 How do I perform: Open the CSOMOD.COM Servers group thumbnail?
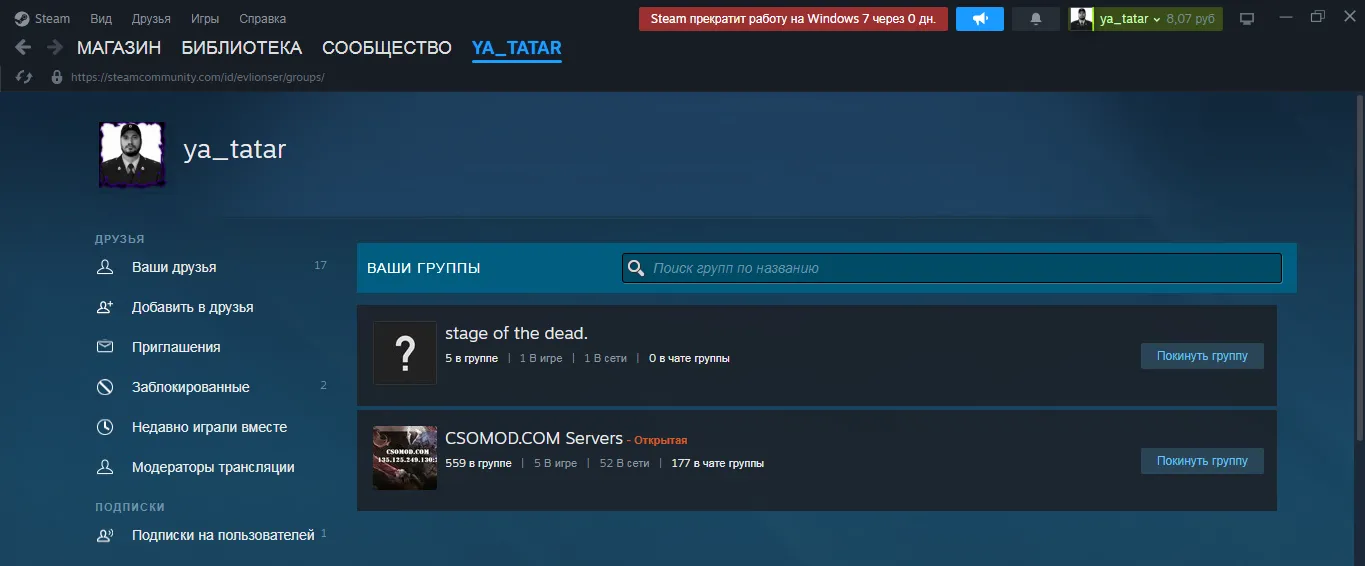tap(405, 458)
